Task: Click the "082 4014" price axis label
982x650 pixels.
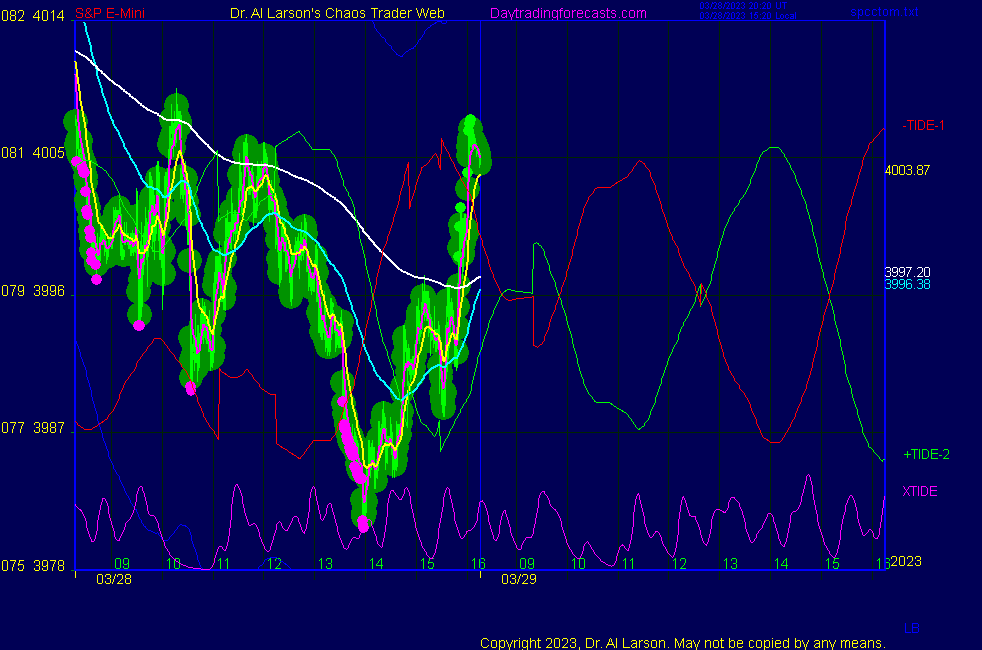Action: tap(33, 16)
